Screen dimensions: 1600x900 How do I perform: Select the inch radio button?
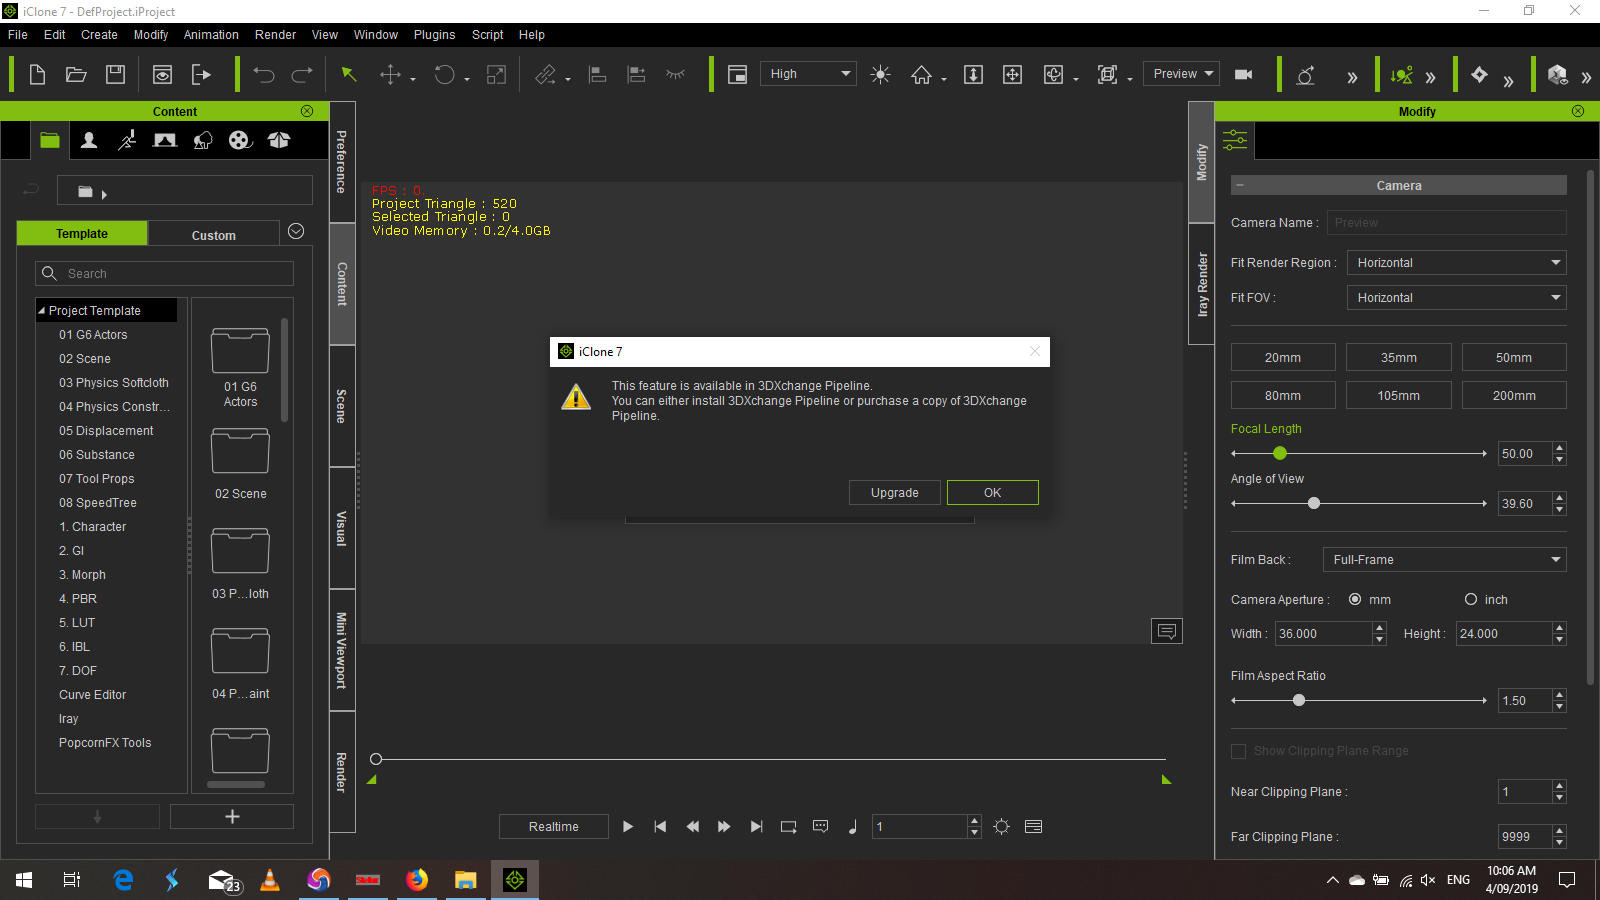point(1471,600)
